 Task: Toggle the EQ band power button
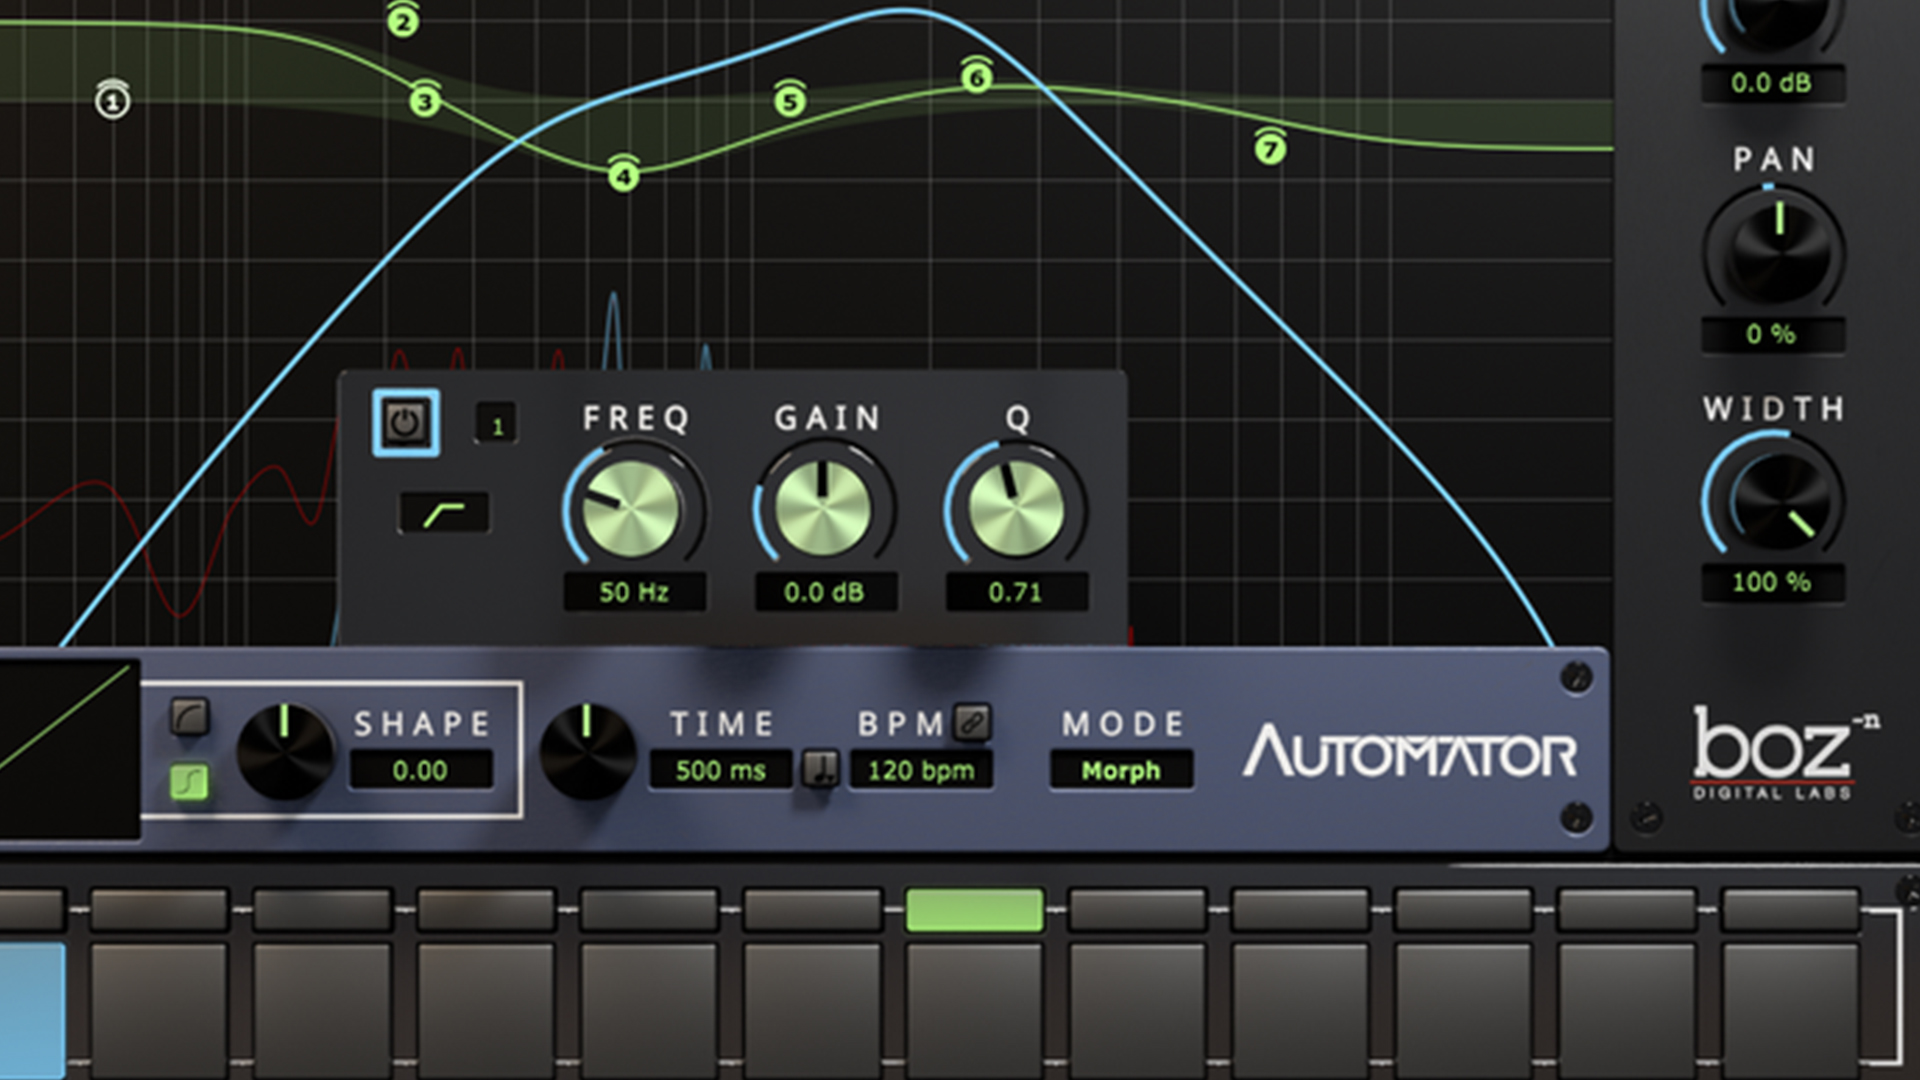coord(405,423)
